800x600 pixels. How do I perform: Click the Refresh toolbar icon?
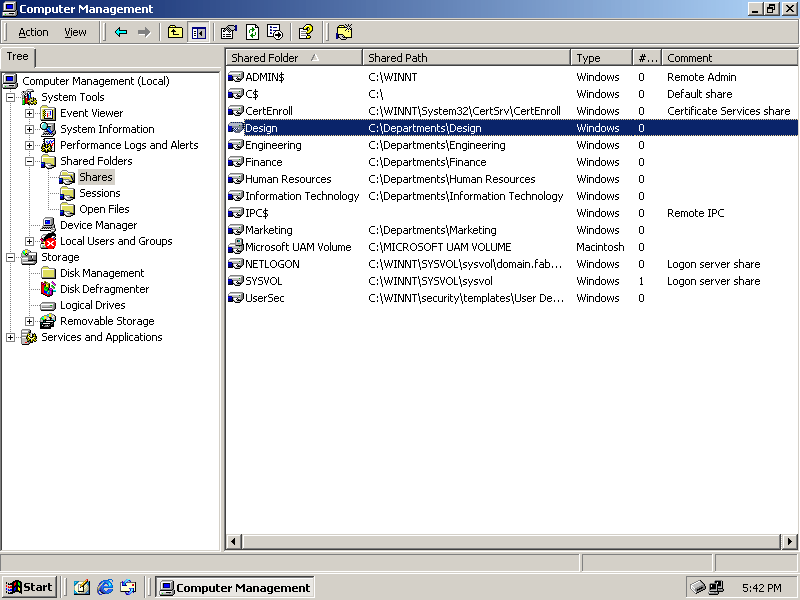tap(252, 32)
